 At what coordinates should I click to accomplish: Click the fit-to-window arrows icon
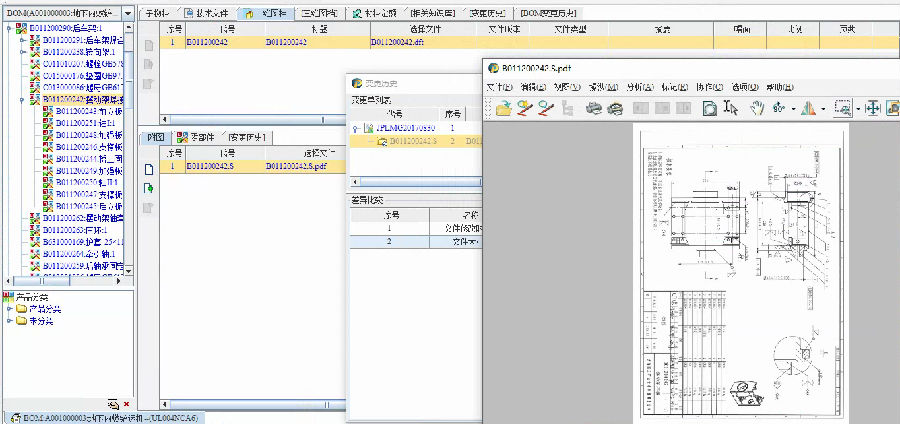point(870,108)
